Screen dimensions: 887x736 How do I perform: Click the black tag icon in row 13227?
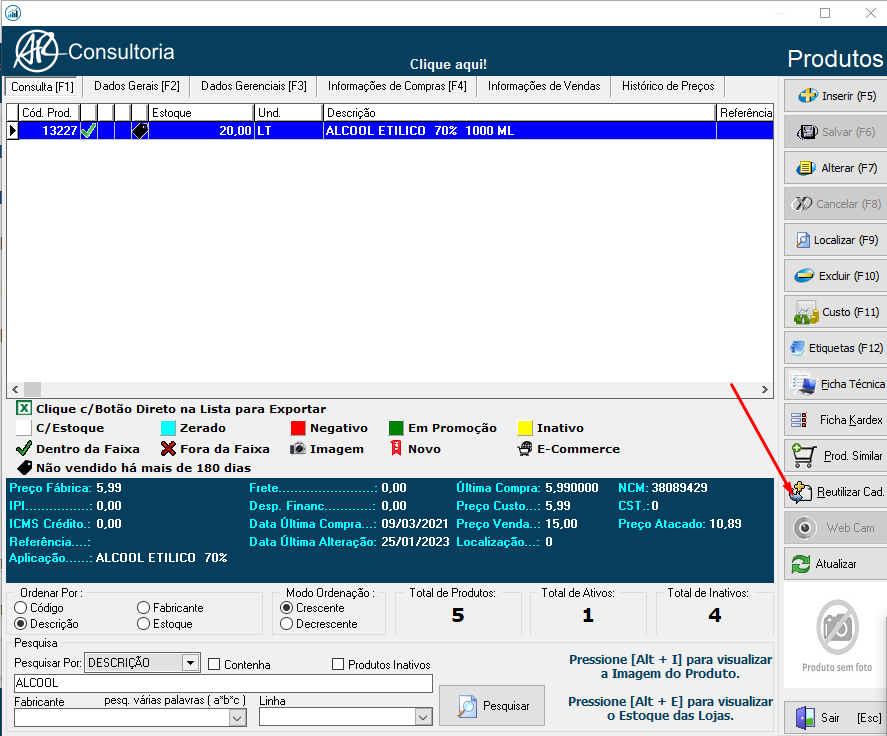tap(140, 131)
